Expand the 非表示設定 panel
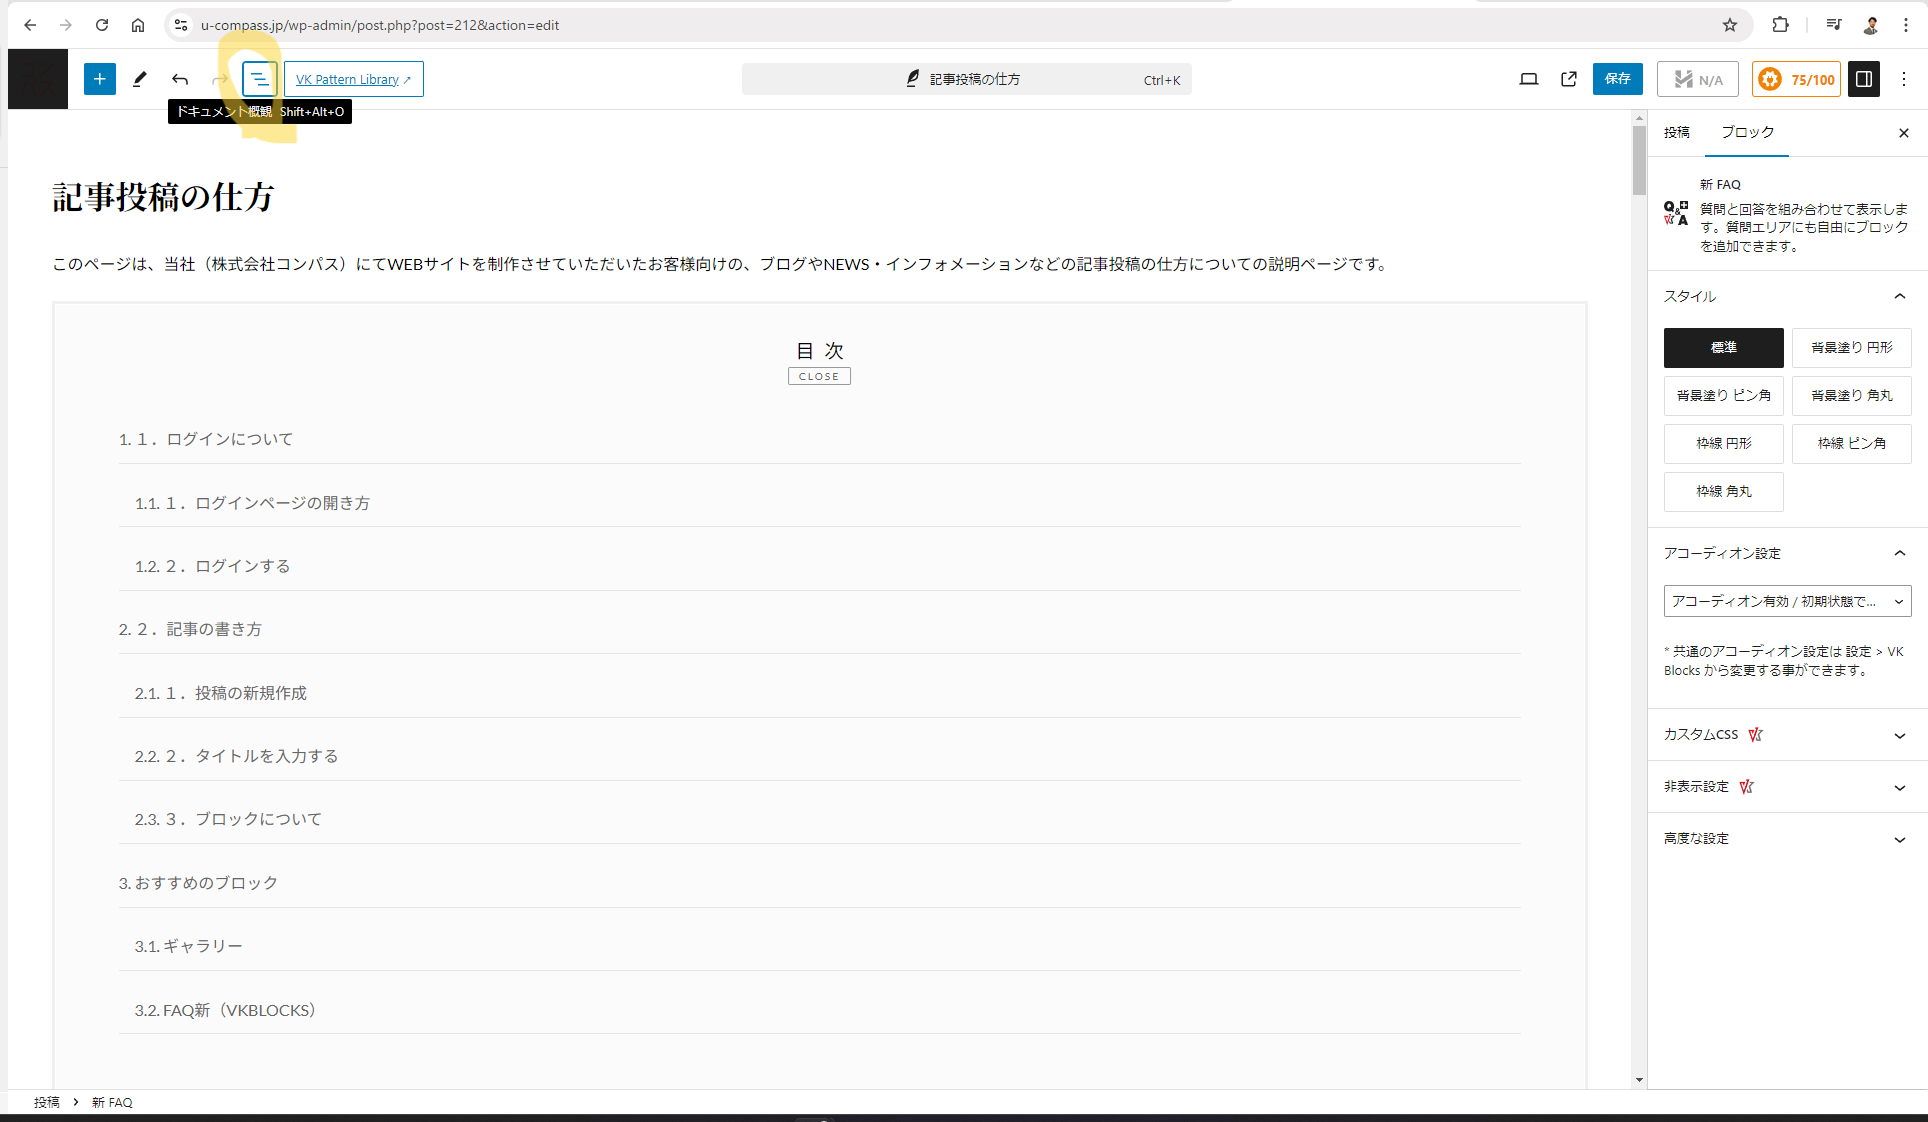This screenshot has height=1122, width=1928. (1786, 787)
